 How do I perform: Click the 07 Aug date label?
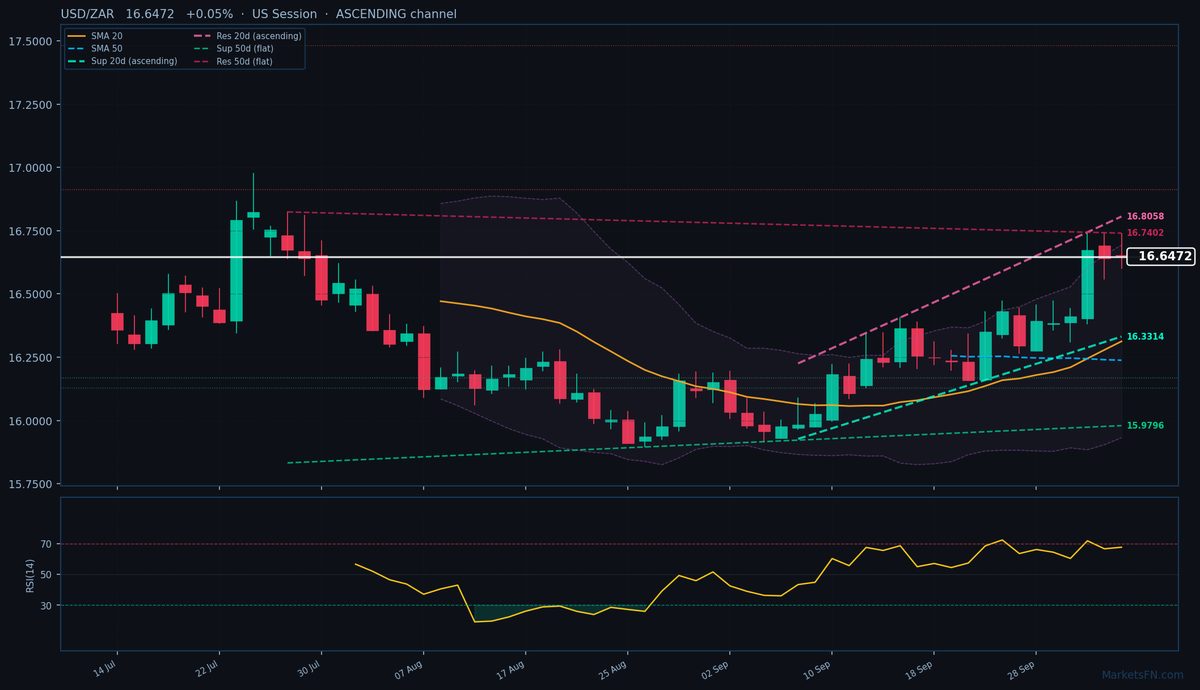pos(410,668)
